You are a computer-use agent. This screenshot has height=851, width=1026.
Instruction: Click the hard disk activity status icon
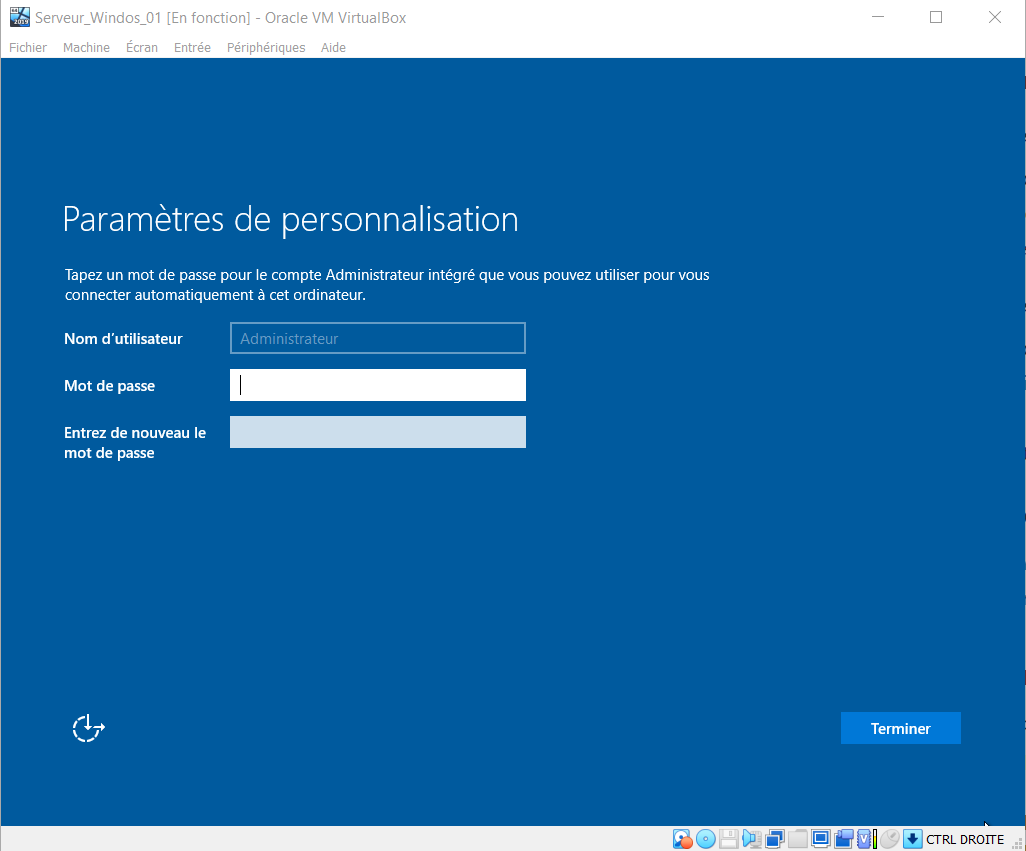683,839
